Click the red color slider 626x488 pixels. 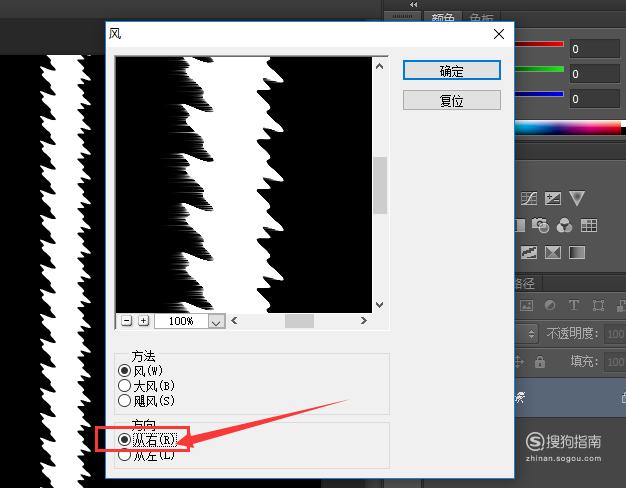pyautogui.click(x=539, y=44)
